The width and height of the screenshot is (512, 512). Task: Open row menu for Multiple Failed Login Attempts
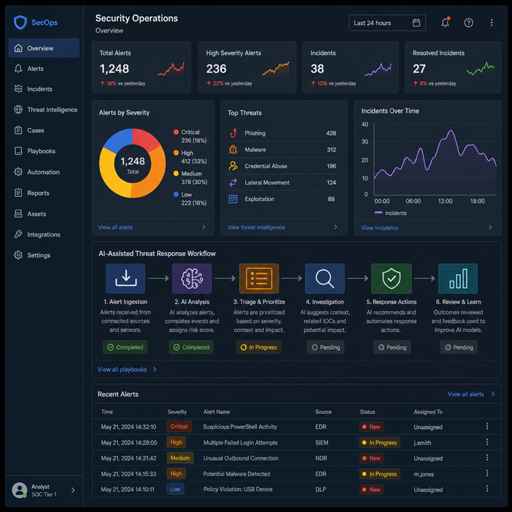(x=487, y=442)
